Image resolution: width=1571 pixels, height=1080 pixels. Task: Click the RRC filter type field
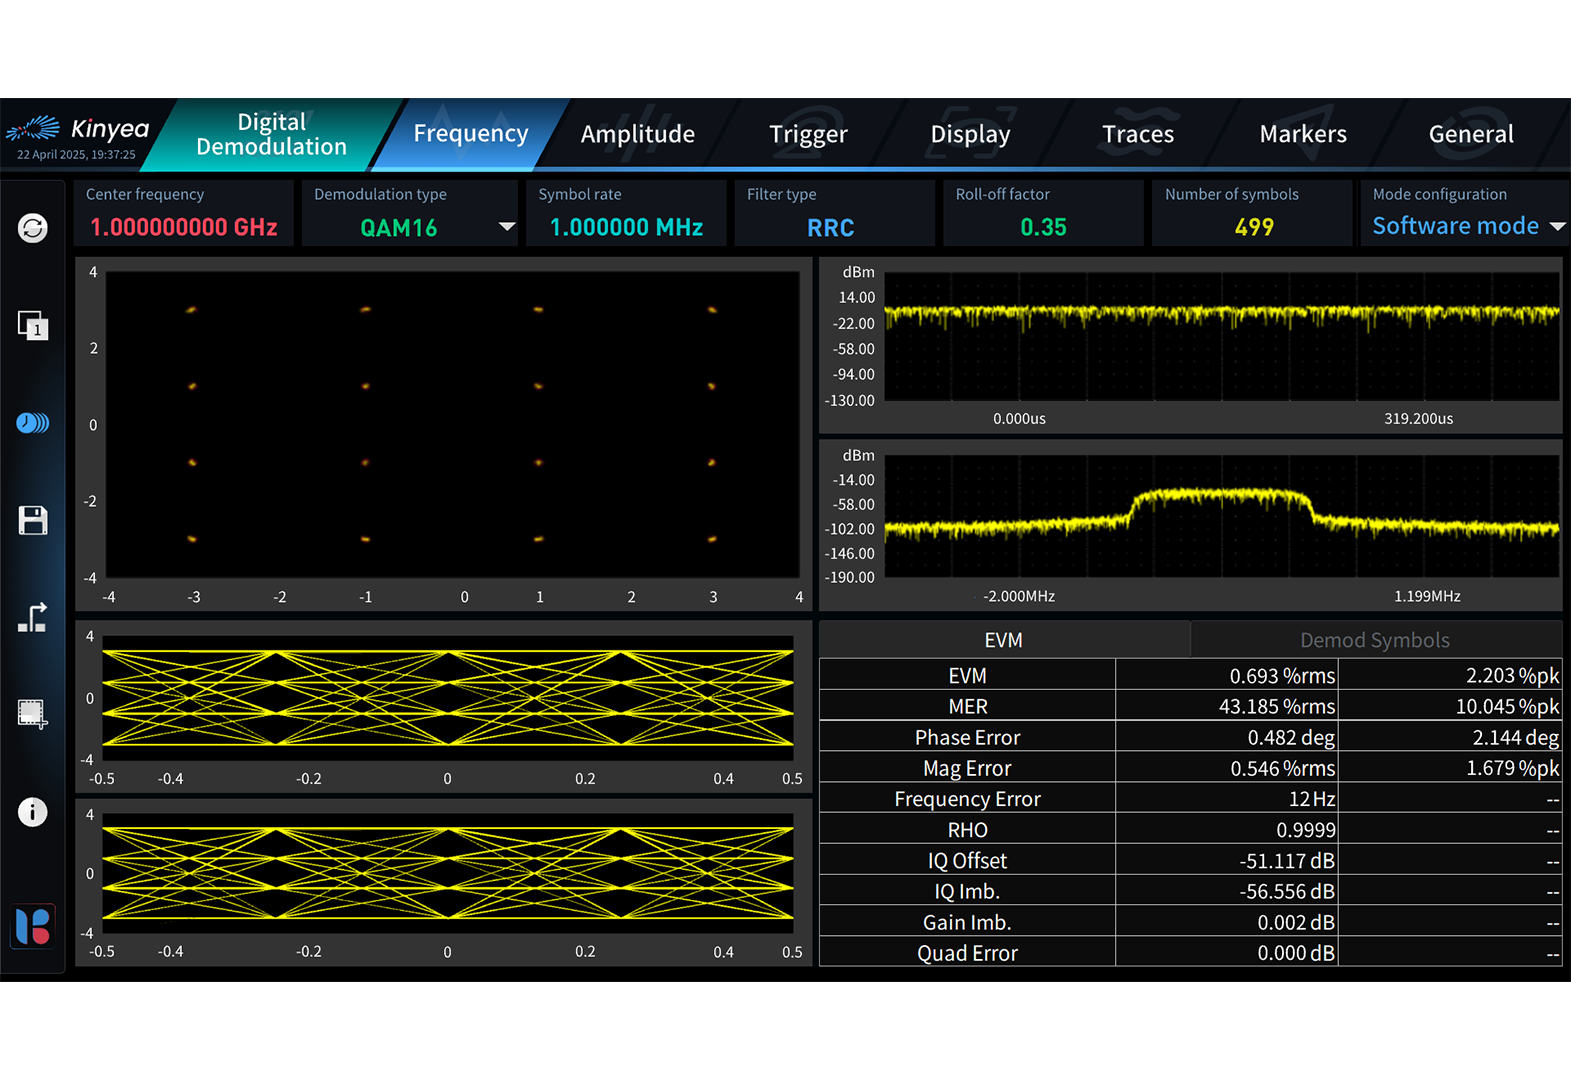pos(831,228)
